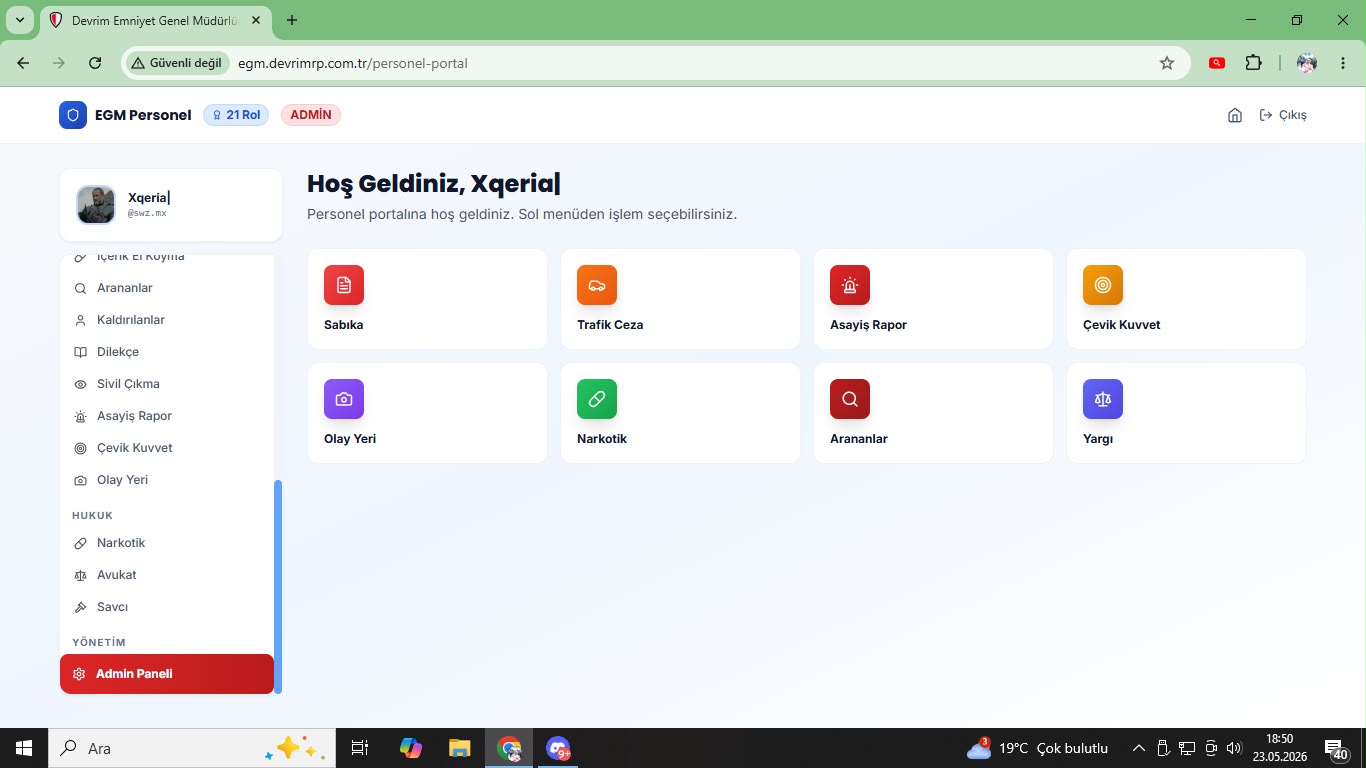Click the home icon in the header

[1235, 115]
